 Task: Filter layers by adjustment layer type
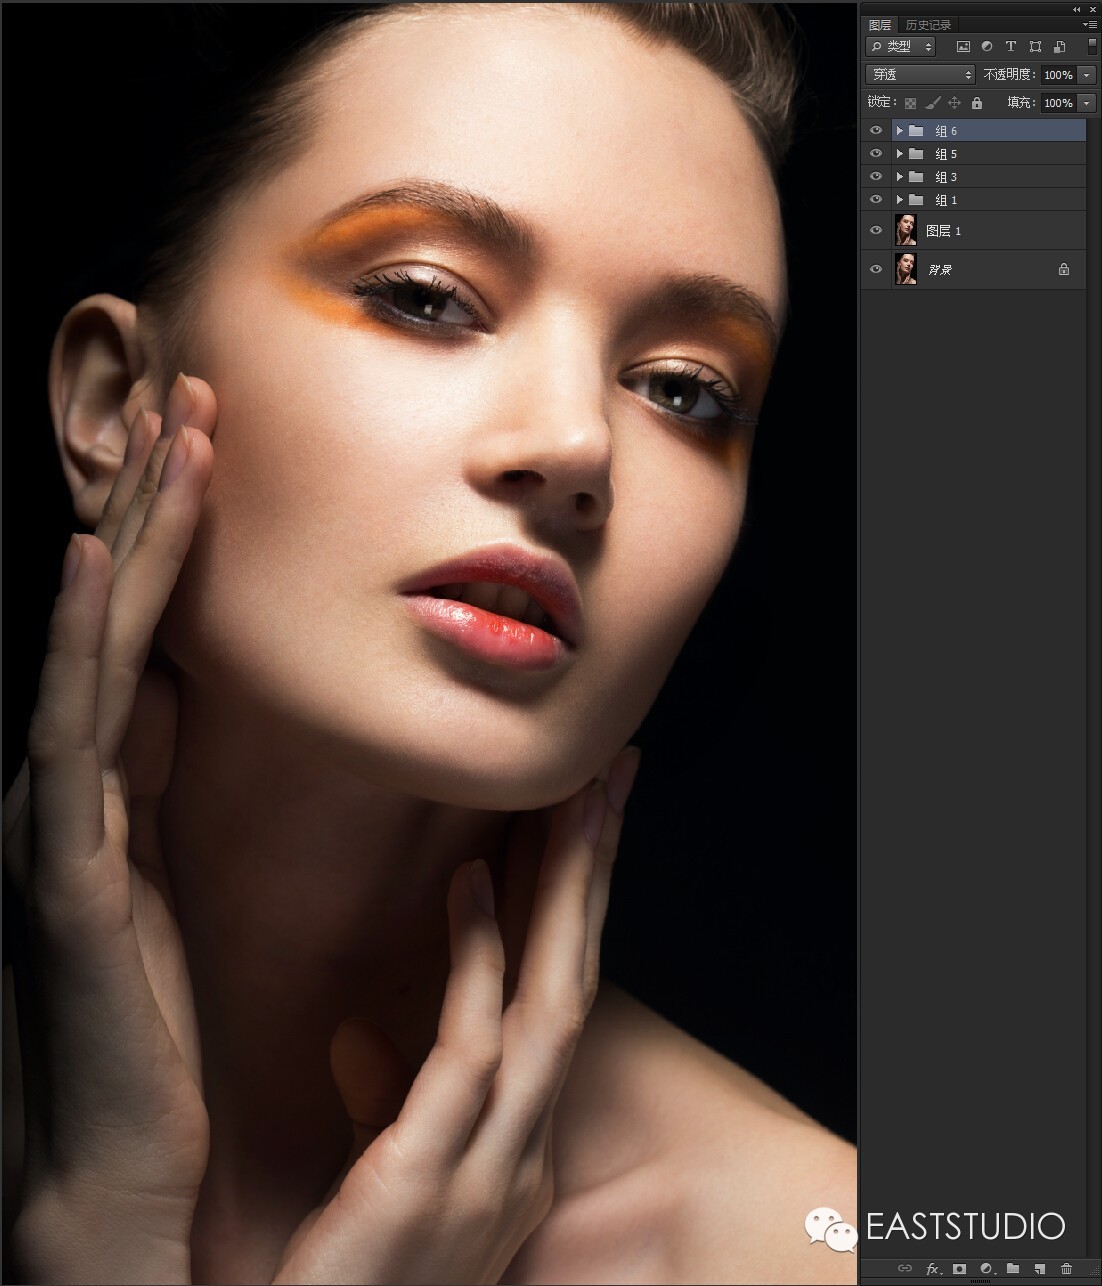[987, 47]
